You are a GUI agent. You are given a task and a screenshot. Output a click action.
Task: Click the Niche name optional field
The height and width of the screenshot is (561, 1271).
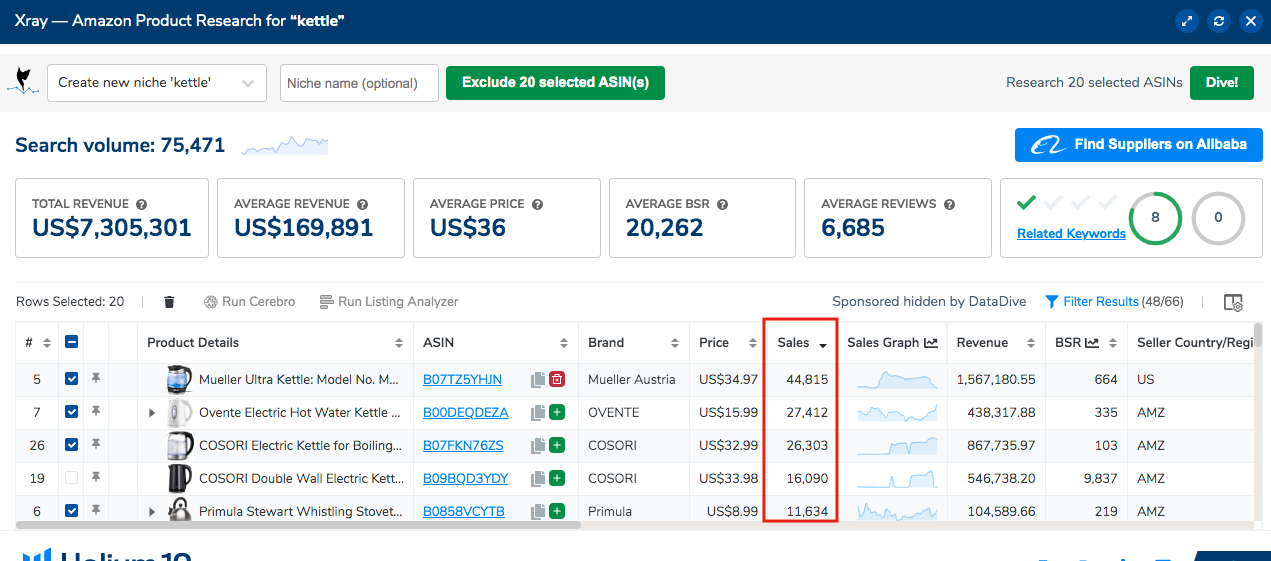pos(359,83)
